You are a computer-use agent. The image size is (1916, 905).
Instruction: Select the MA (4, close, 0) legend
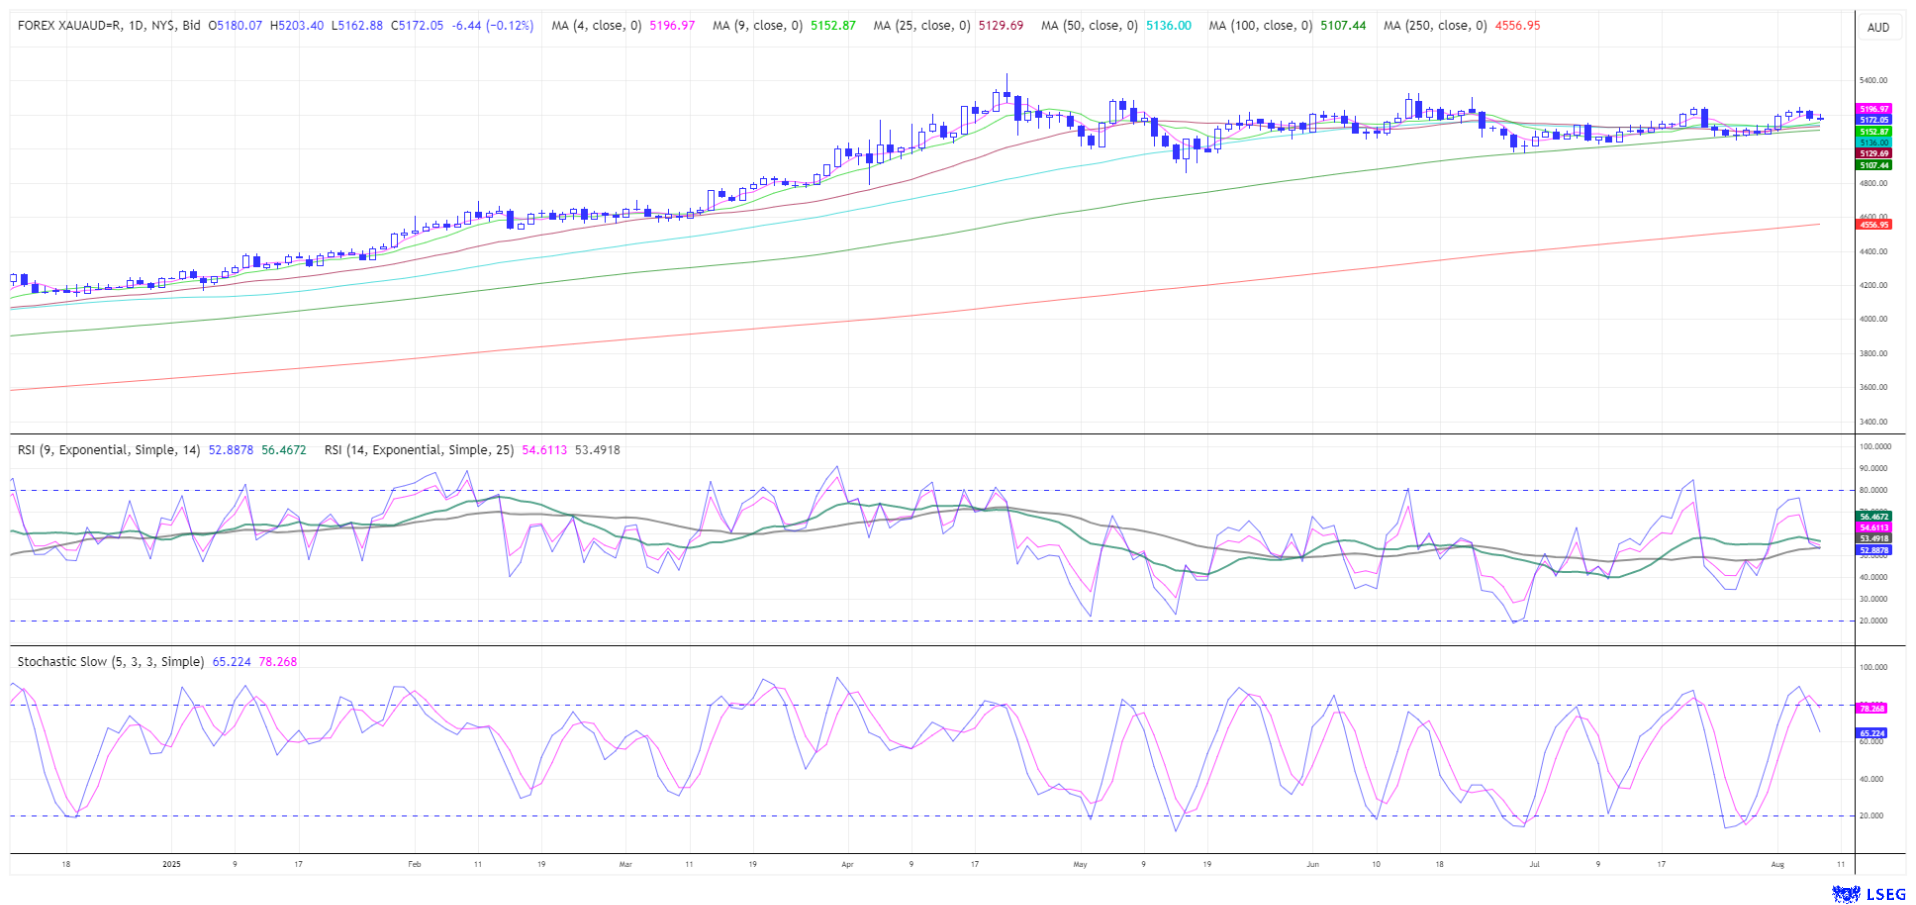(x=596, y=26)
